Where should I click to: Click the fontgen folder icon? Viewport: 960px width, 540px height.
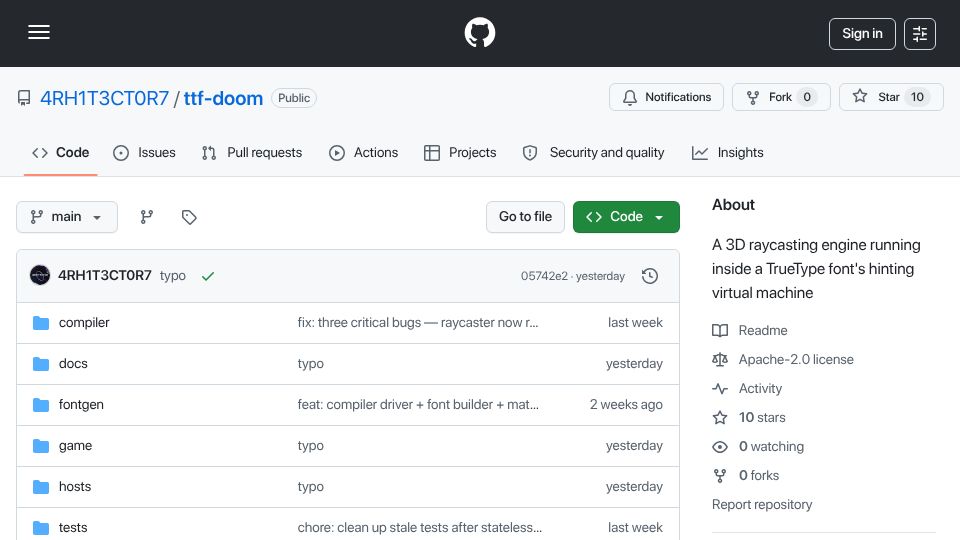(x=40, y=405)
